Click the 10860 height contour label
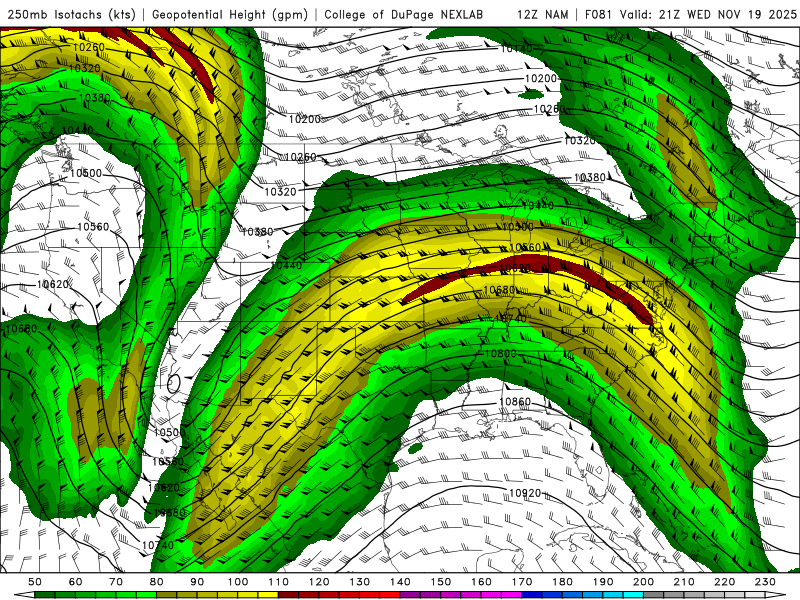This screenshot has width=800, height=600. (515, 402)
